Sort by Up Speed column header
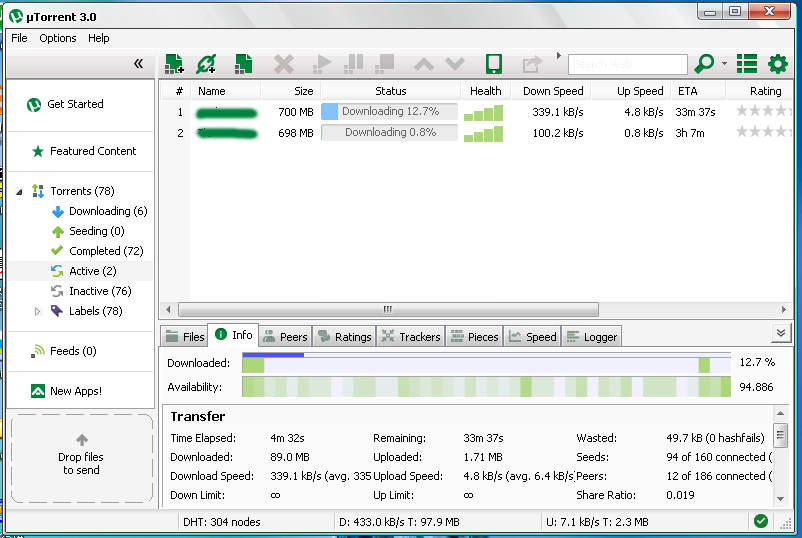Screen dimensions: 802x538 [631, 91]
